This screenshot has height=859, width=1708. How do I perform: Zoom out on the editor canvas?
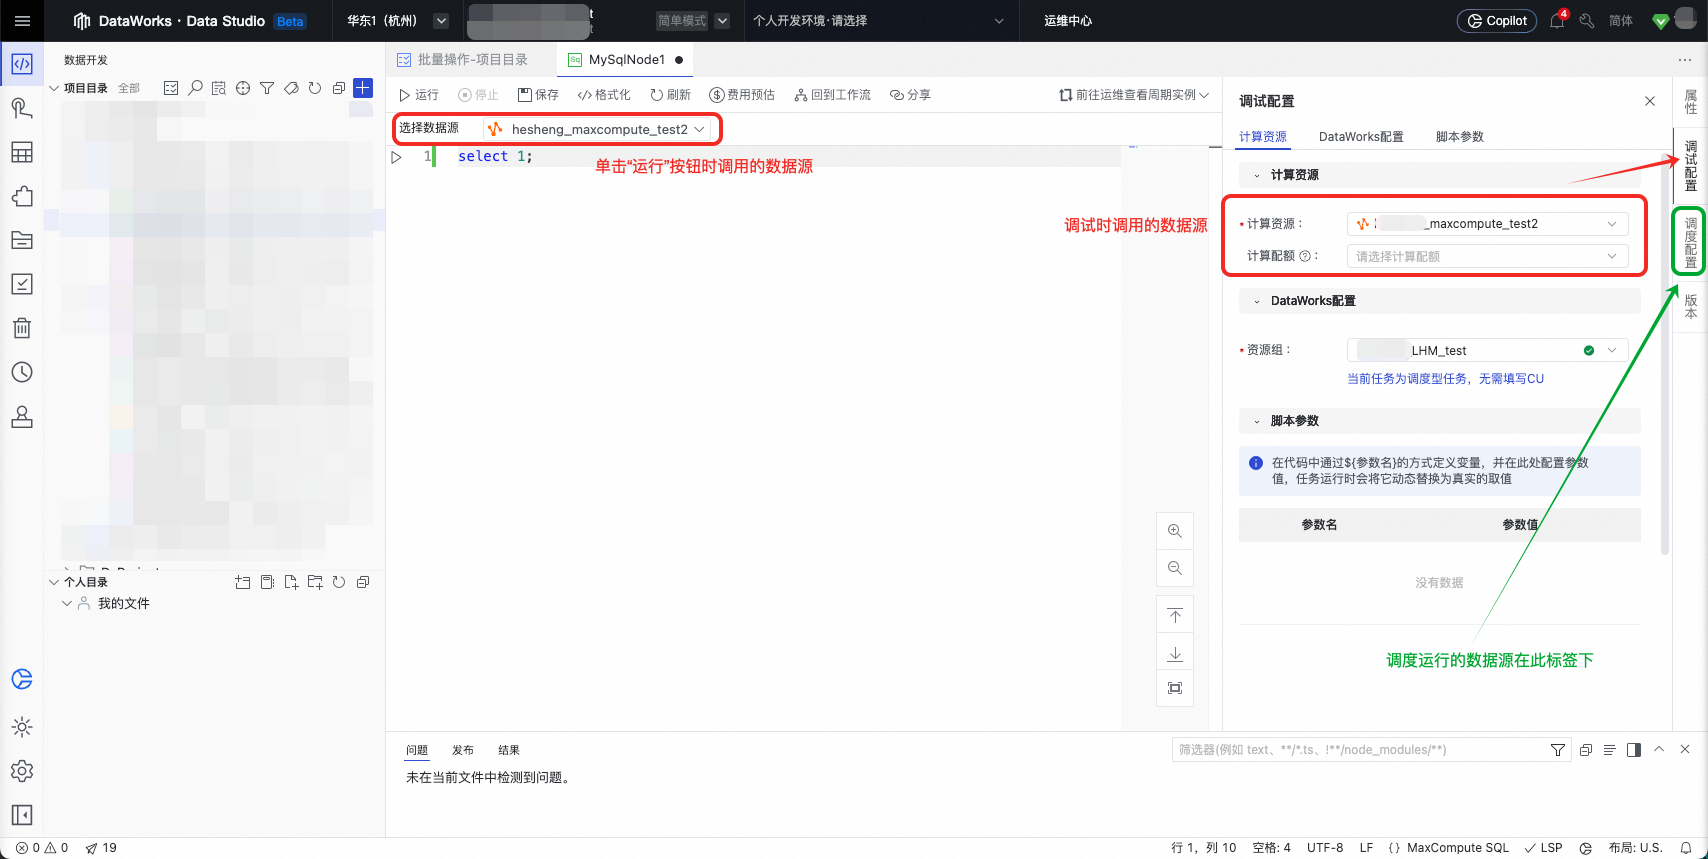pos(1175,568)
